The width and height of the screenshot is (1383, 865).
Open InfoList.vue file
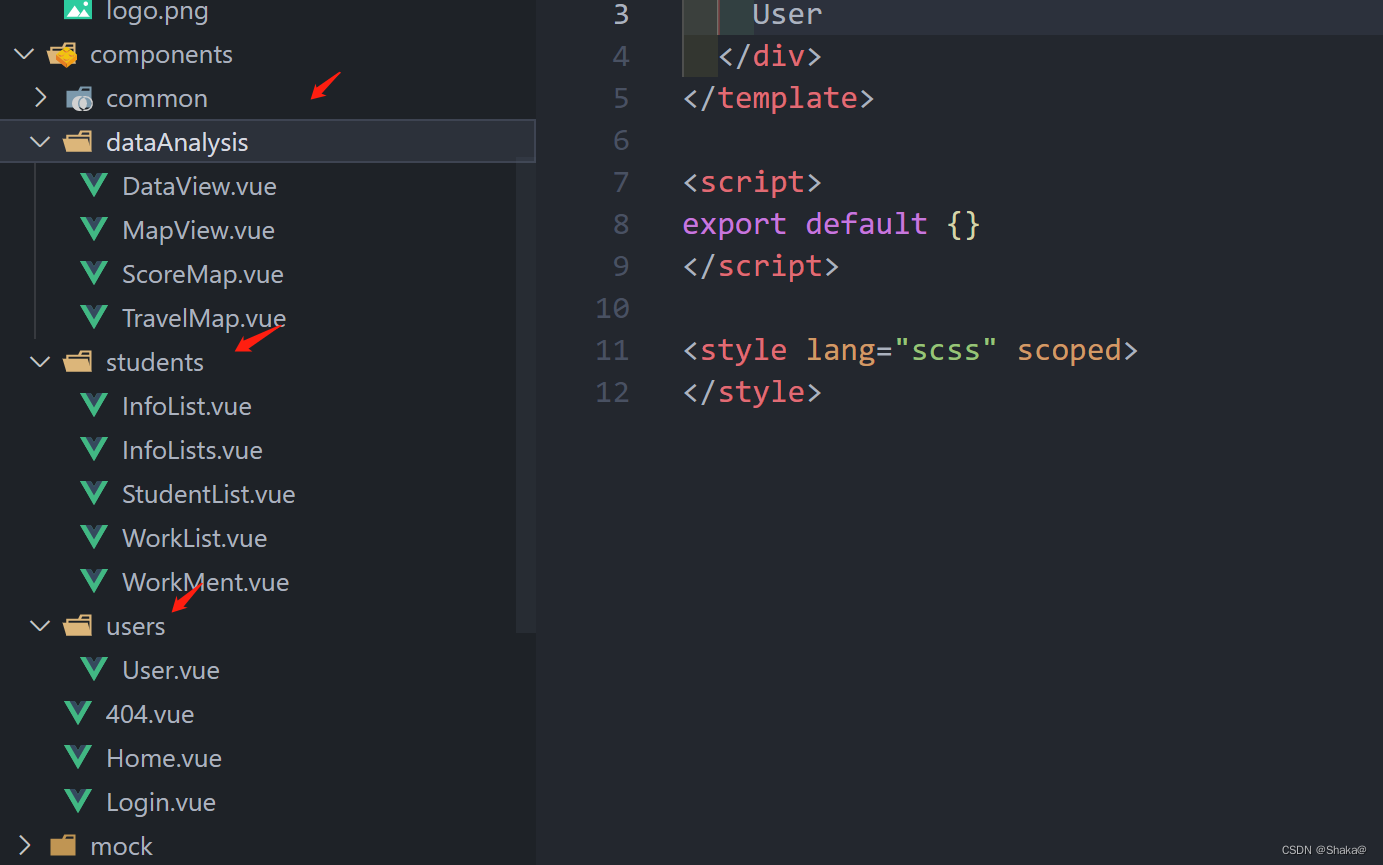point(187,407)
